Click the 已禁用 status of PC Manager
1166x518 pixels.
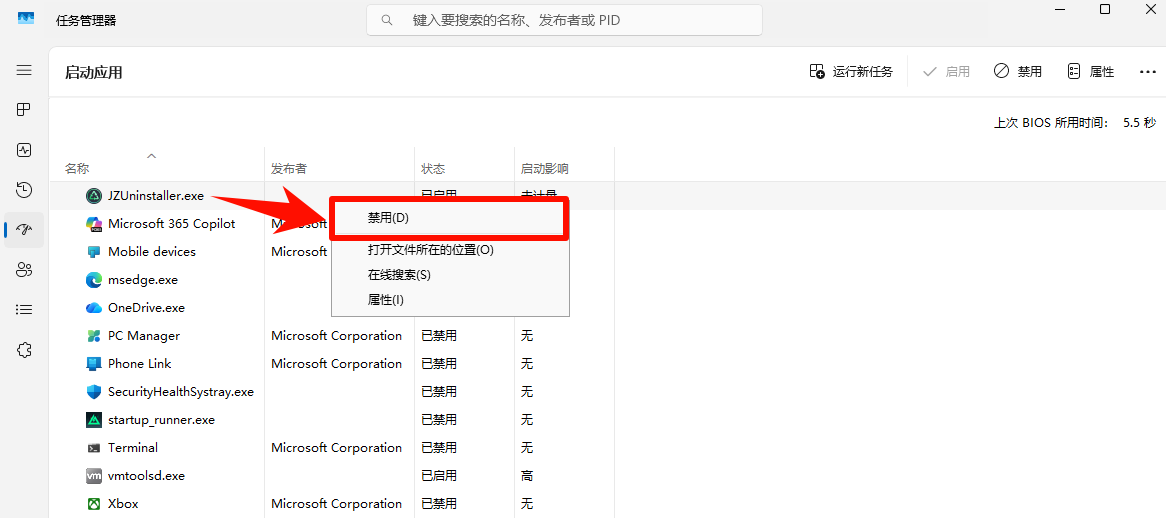click(439, 336)
